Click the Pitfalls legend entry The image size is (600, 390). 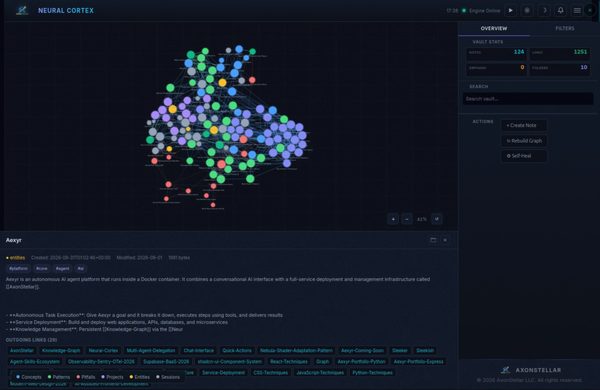tap(86, 377)
